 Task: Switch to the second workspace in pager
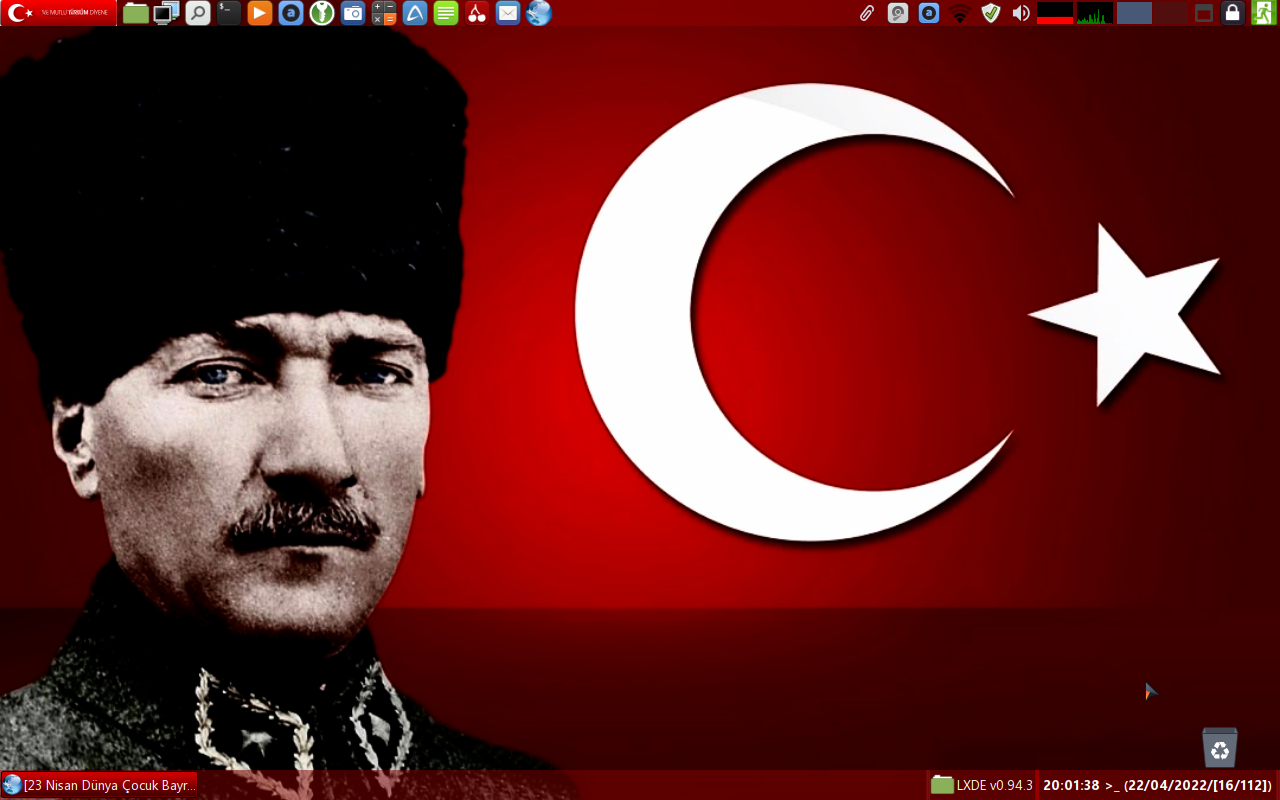click(1170, 13)
